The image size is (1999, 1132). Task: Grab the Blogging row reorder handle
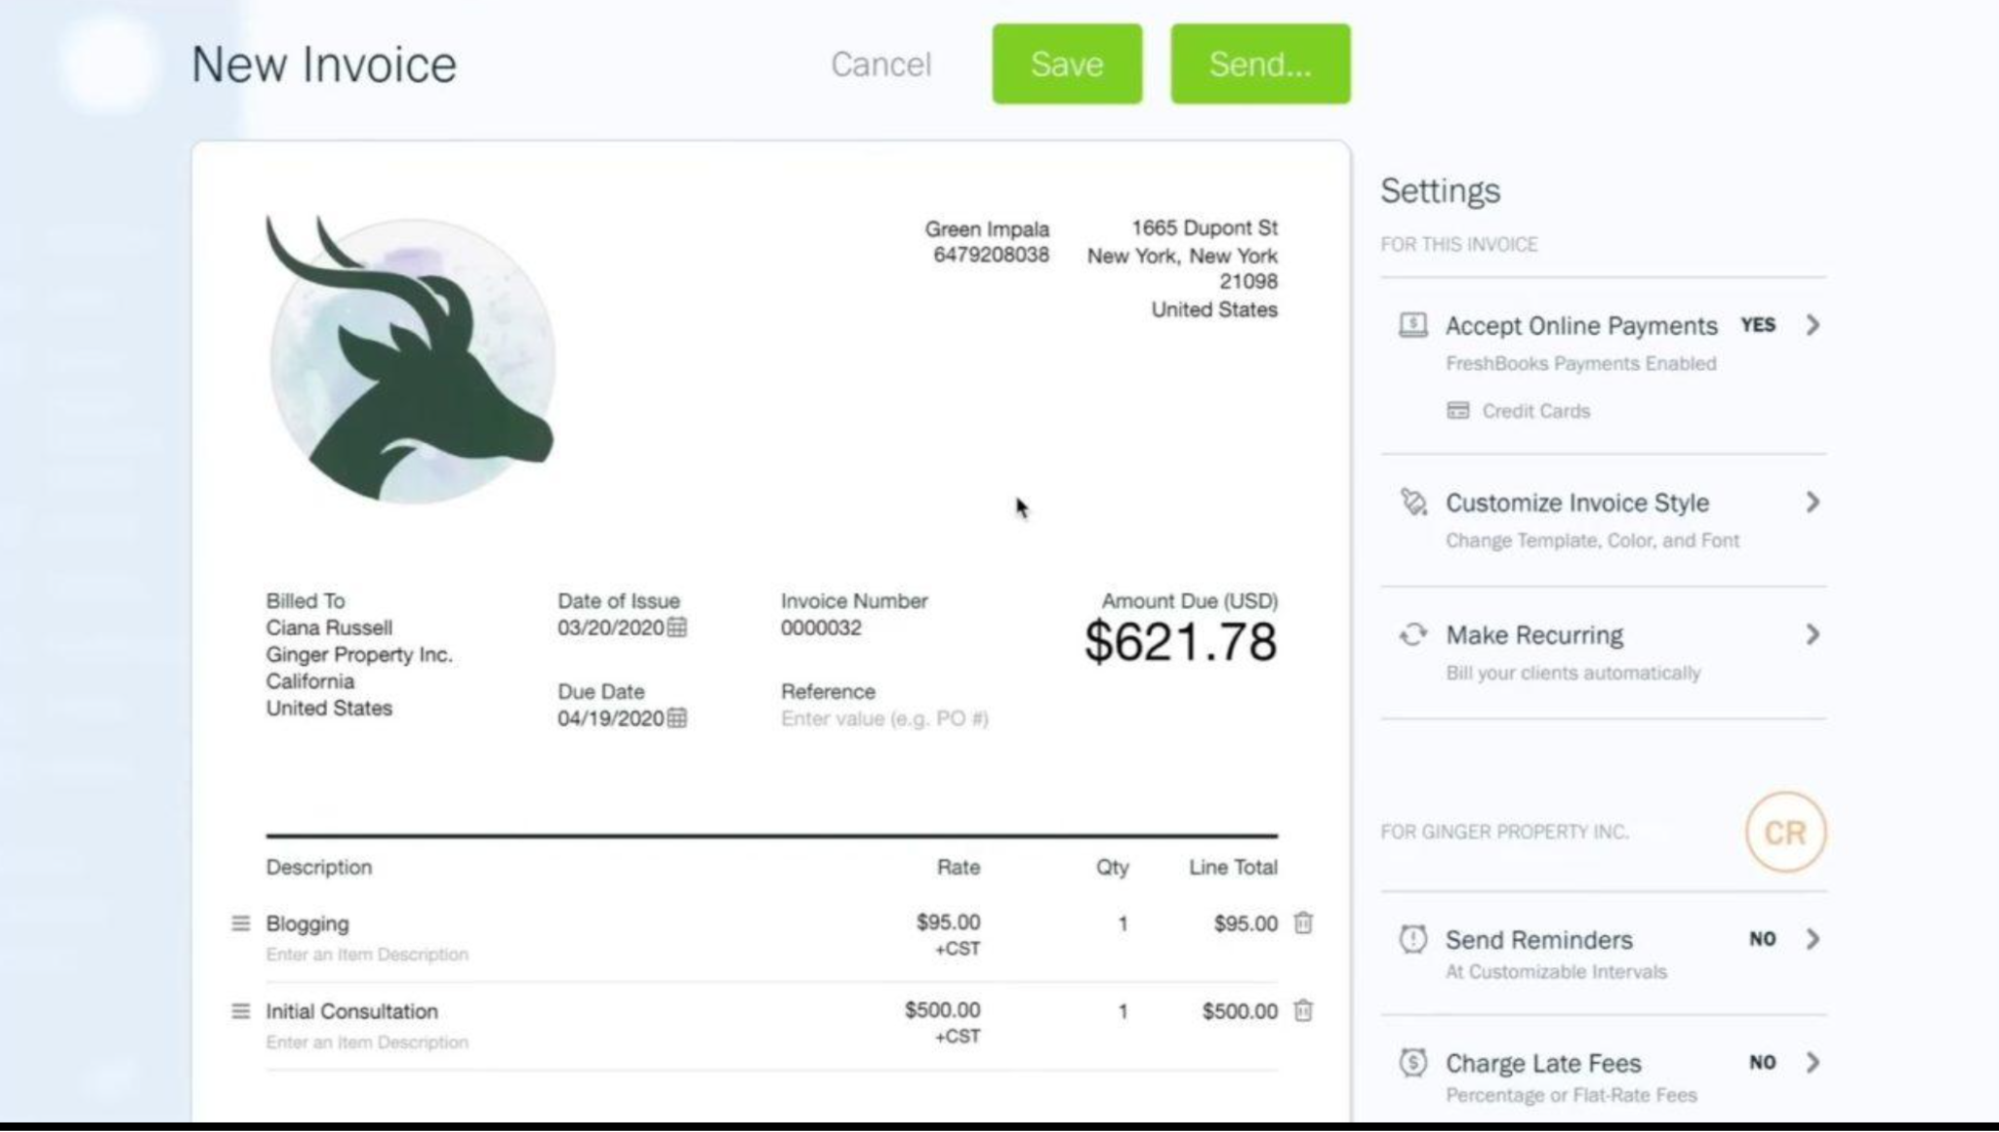click(240, 923)
